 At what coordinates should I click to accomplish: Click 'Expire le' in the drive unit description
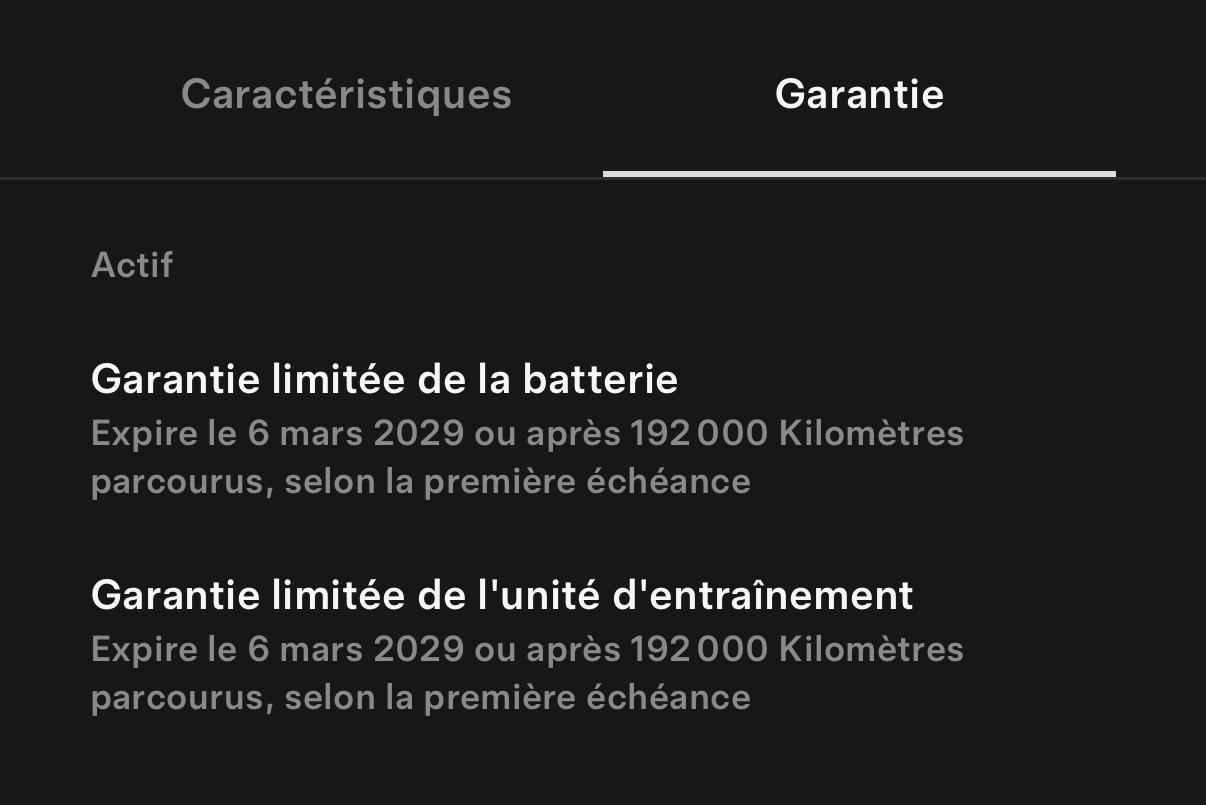[164, 649]
